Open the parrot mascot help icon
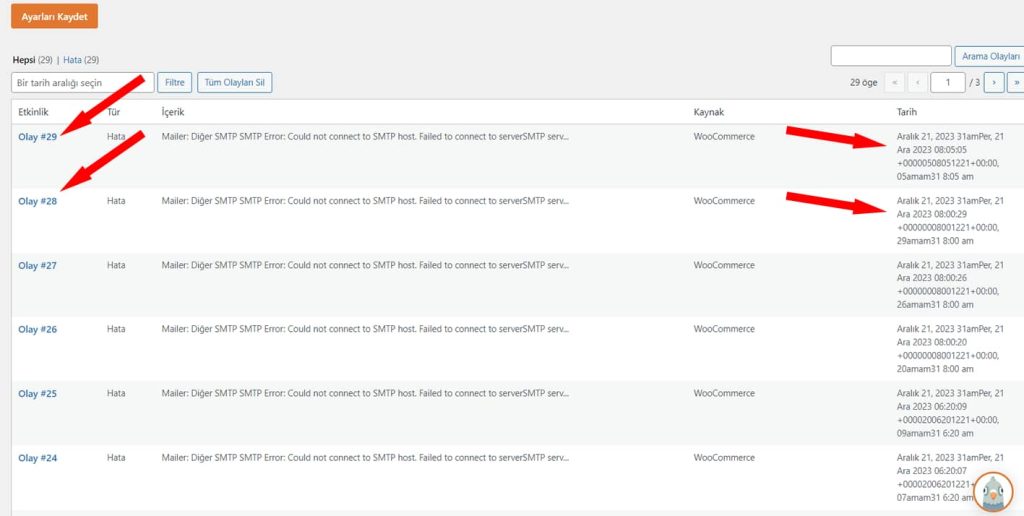Screen dimensions: 1024x516 993,491
